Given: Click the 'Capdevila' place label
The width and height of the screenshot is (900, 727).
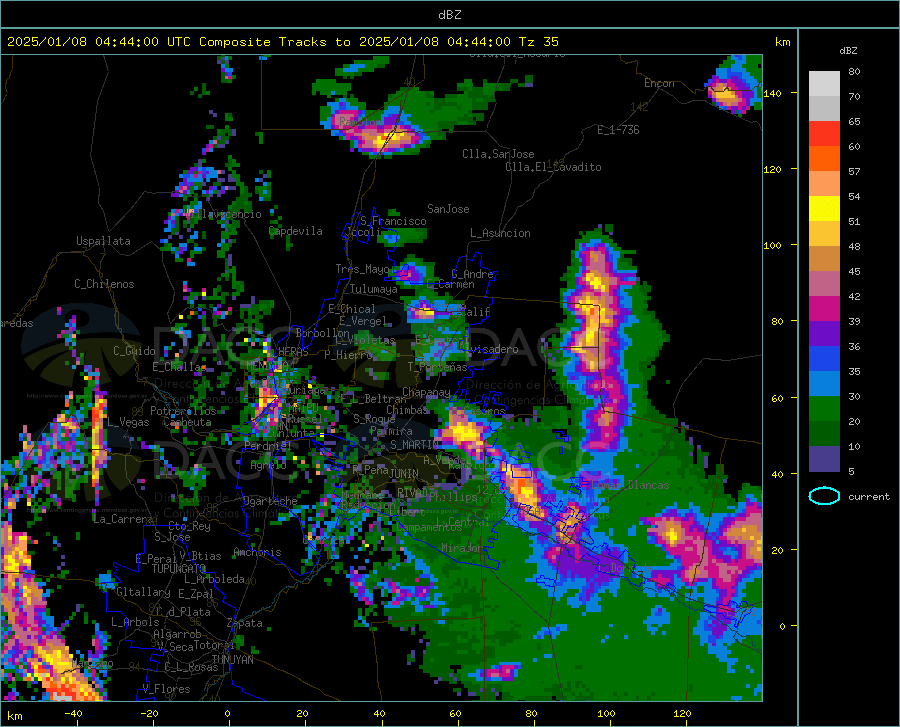Looking at the screenshot, I should click(x=296, y=231).
